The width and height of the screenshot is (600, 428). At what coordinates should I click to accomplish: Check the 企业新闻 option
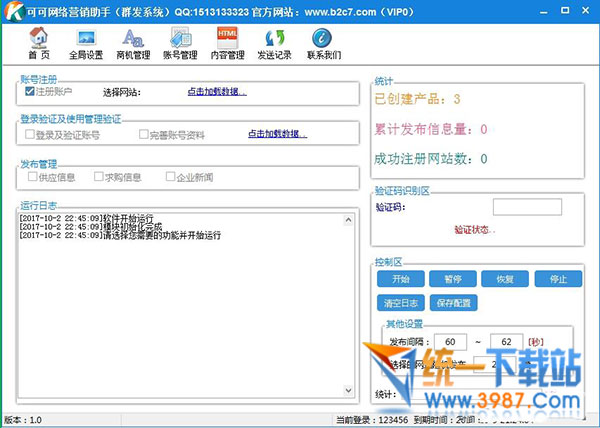point(171,177)
